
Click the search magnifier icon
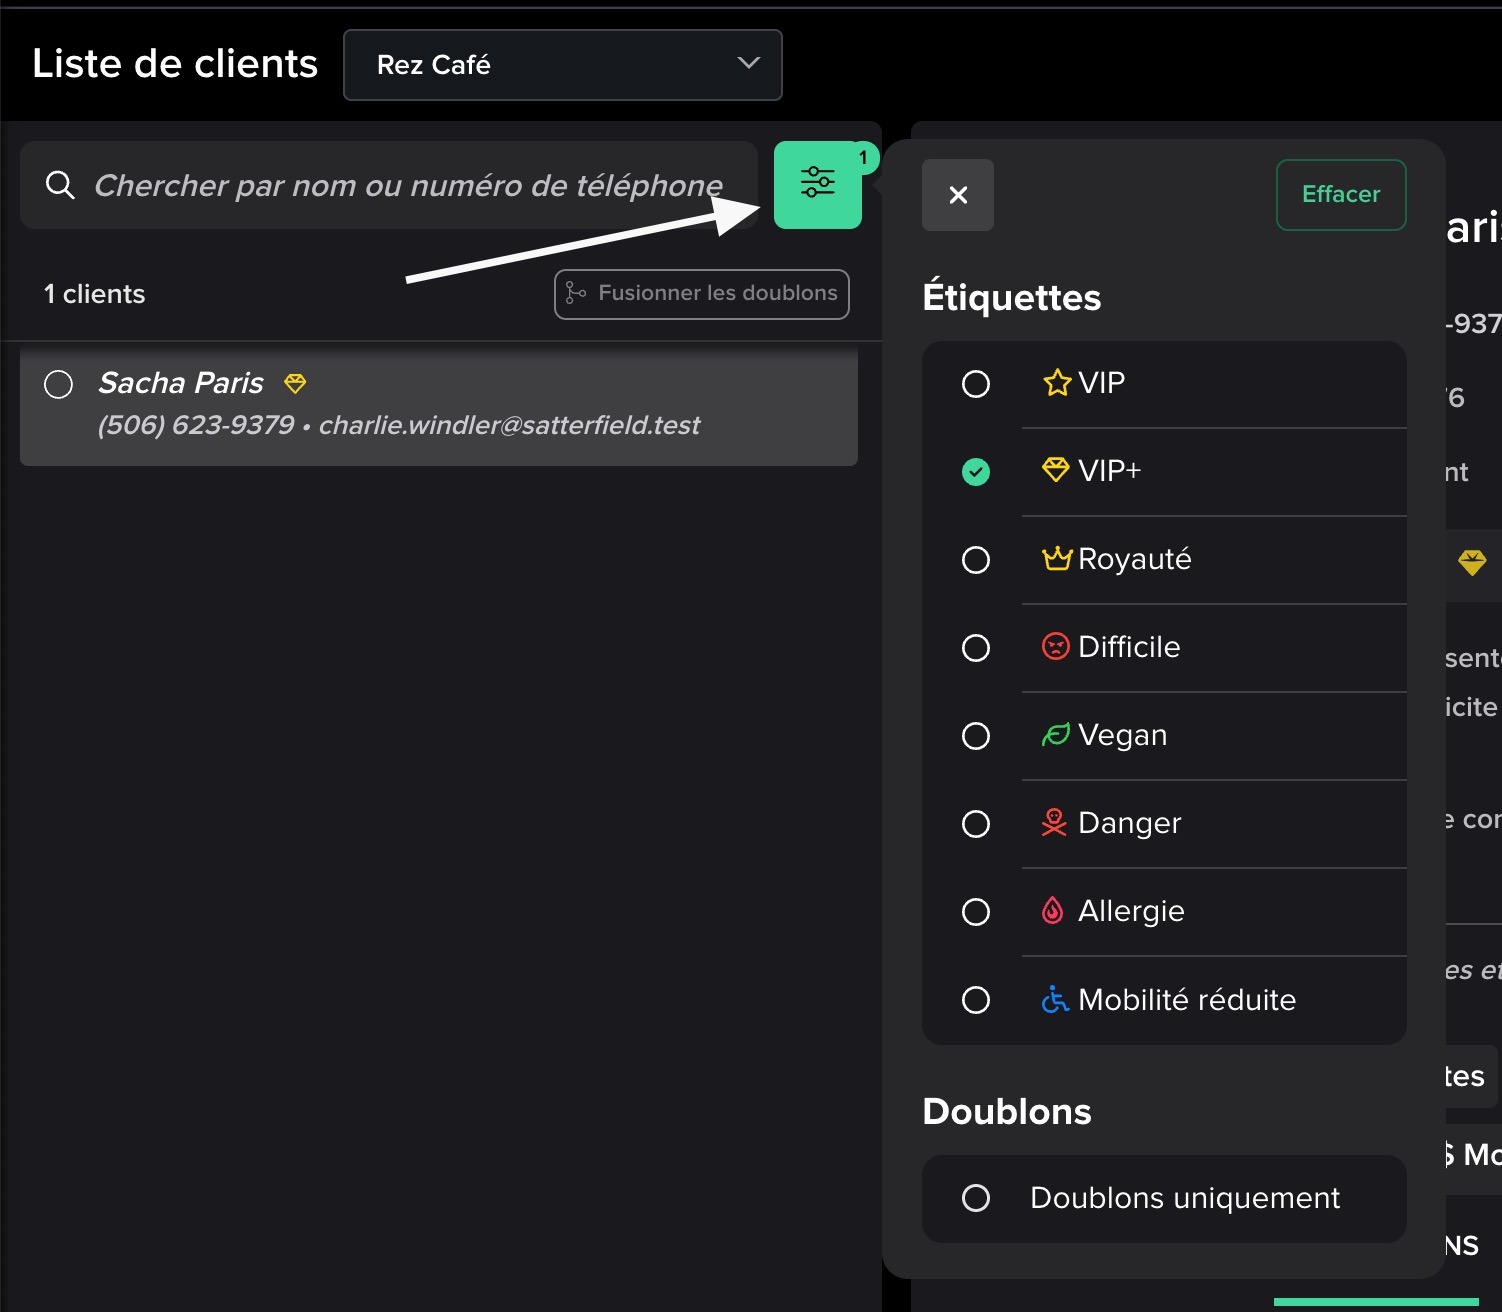[x=60, y=185]
